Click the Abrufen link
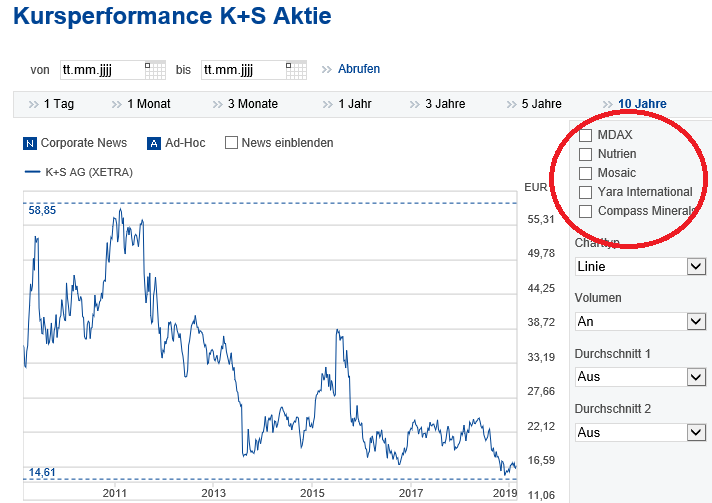The image size is (712, 503). (x=359, y=69)
